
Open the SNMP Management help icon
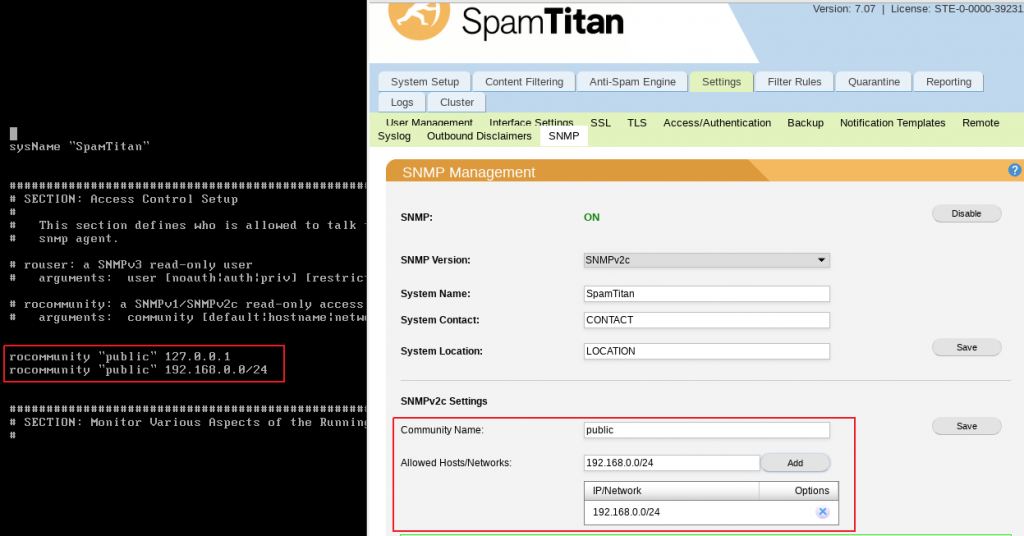[x=1015, y=171]
